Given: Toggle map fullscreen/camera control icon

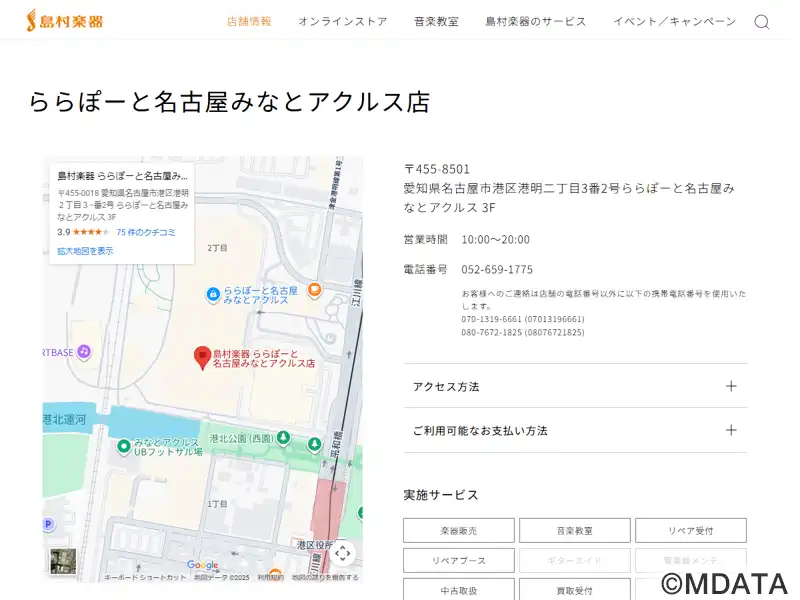Looking at the screenshot, I should pyautogui.click(x=342, y=553).
